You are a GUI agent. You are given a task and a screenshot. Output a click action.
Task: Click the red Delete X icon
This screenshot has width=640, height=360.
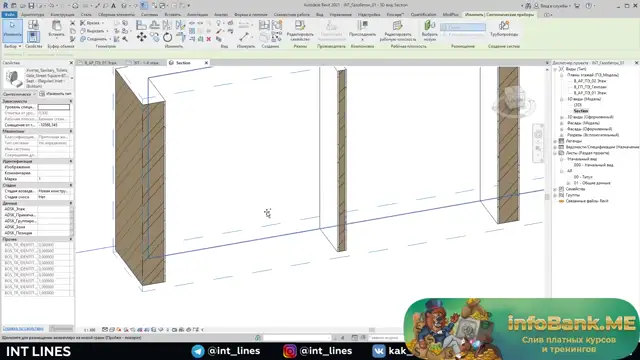209,39
